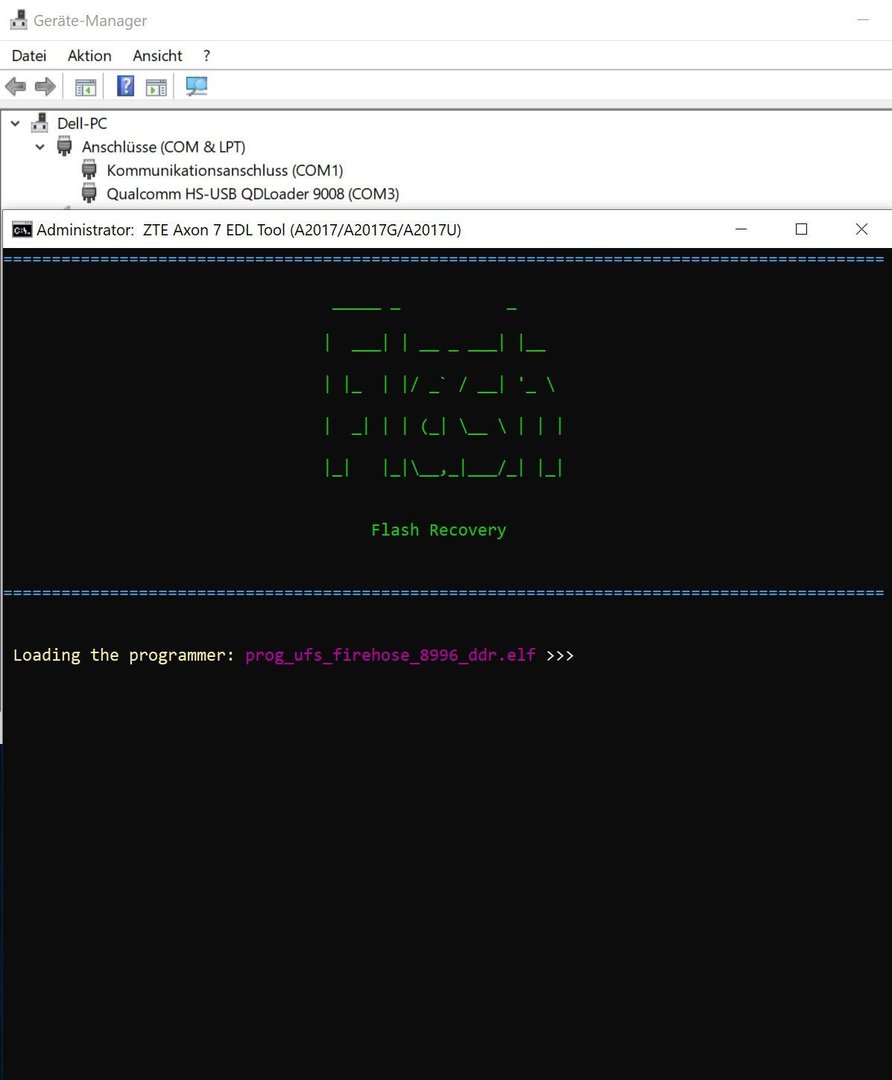Minimize the Geräte-Manager window
The height and width of the screenshot is (1080, 892).
point(863,20)
